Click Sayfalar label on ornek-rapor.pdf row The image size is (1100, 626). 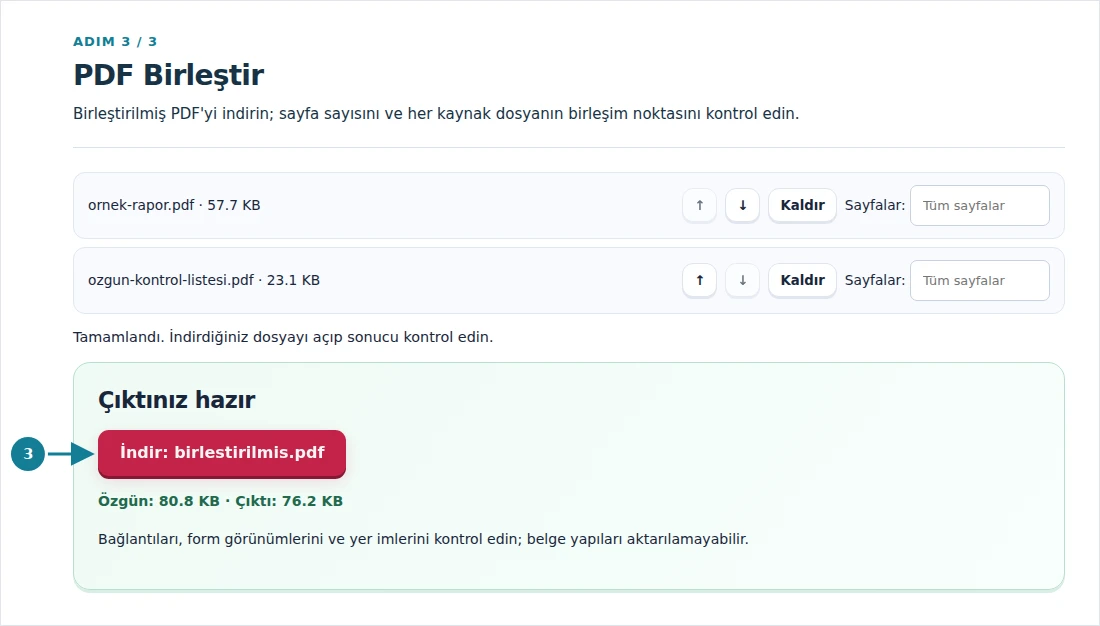[875, 206]
